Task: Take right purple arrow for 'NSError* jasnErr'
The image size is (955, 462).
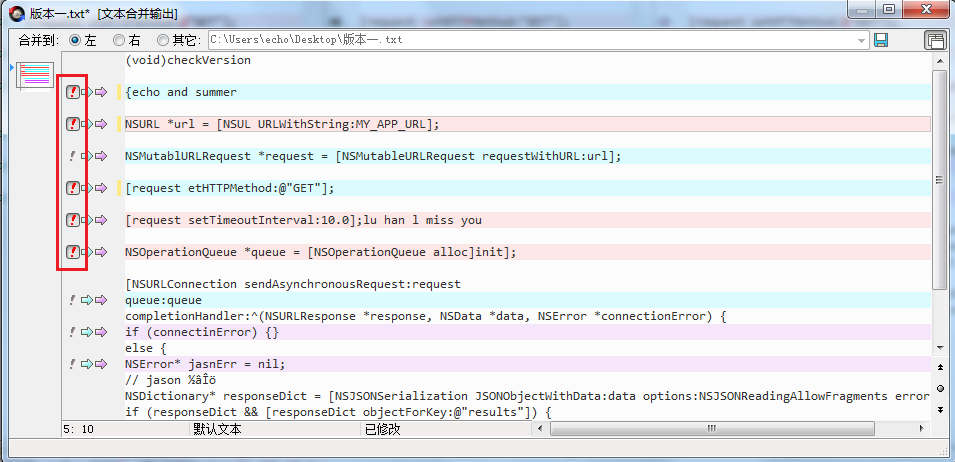Action: coord(101,364)
